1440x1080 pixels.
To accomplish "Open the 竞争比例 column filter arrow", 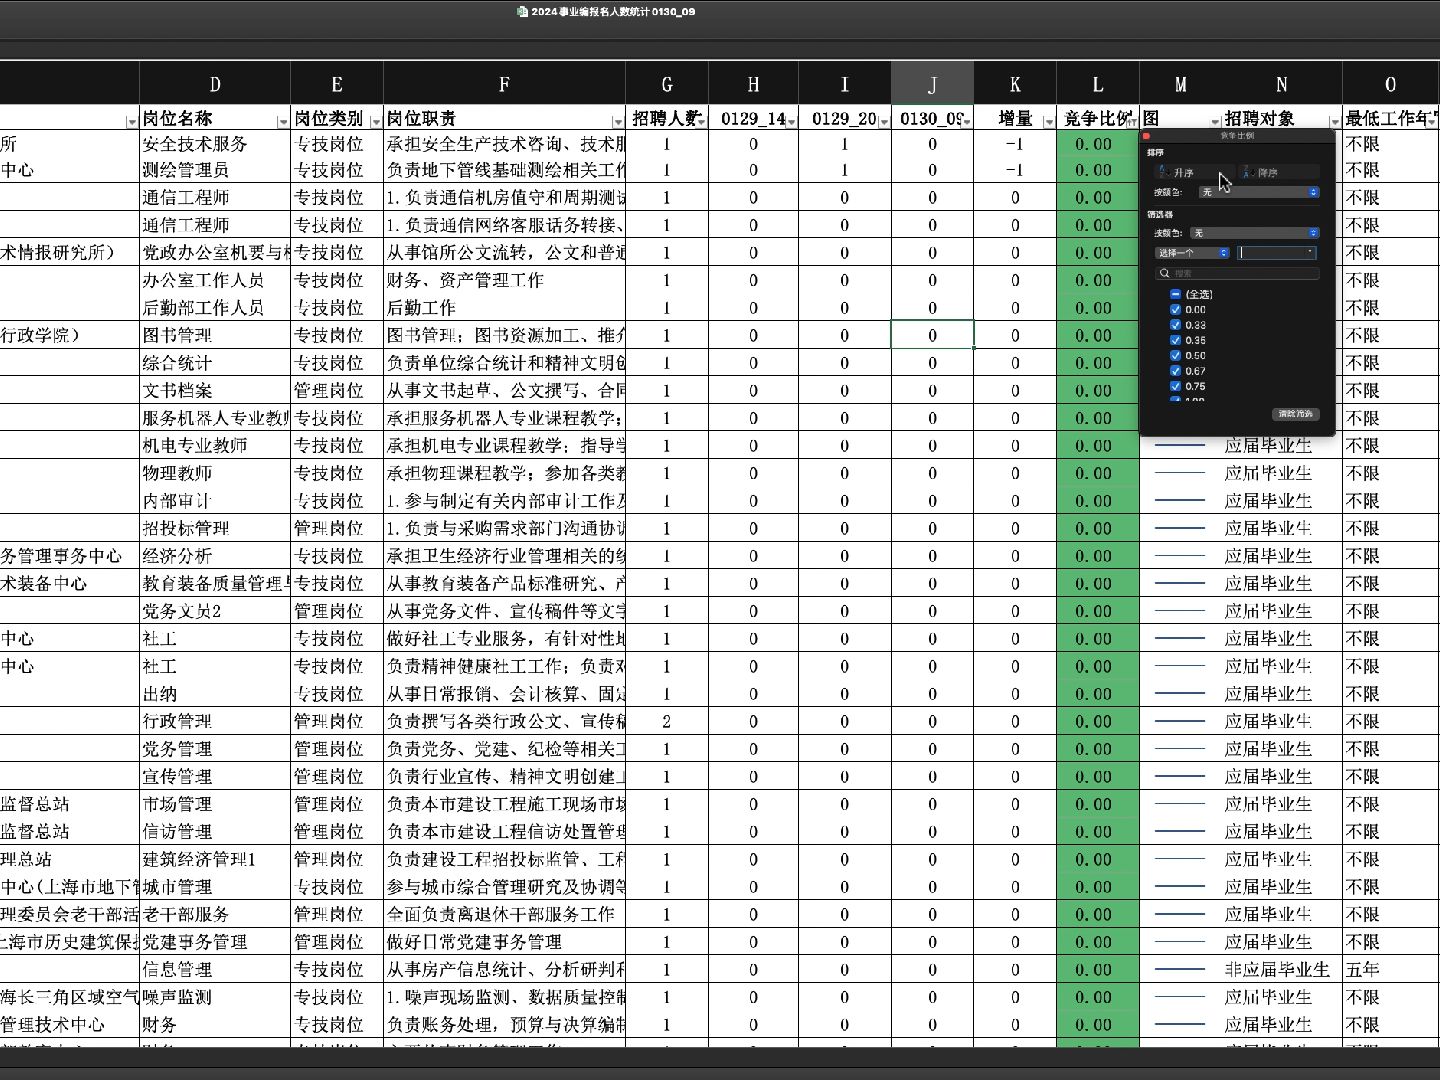I will 1132,122.
